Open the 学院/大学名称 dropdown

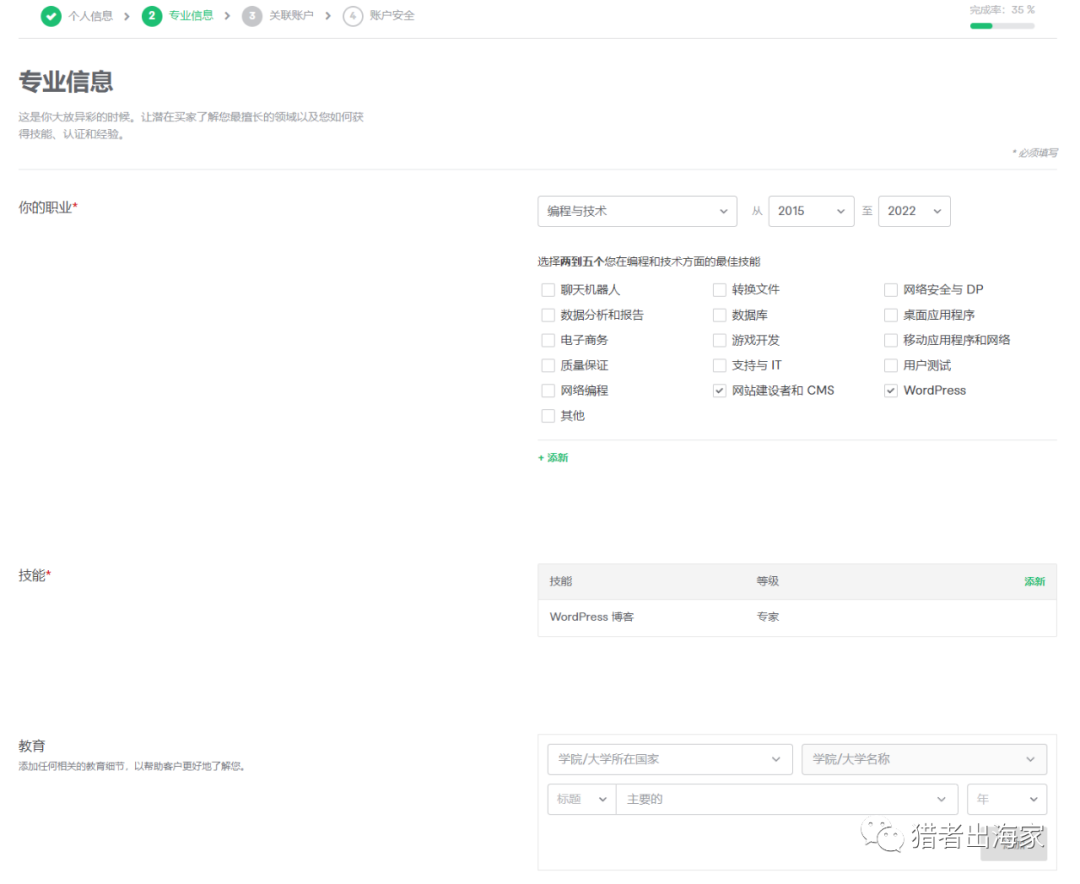924,759
